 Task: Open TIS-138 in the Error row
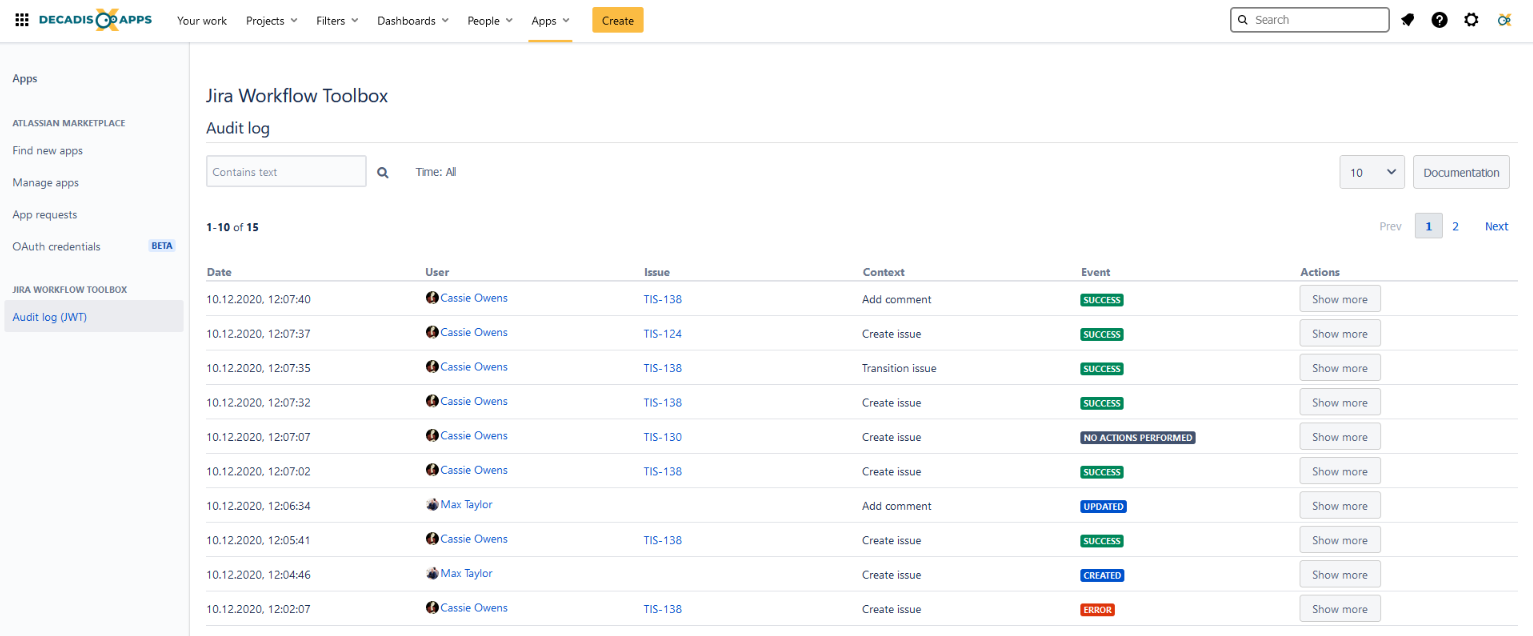pyautogui.click(x=662, y=609)
